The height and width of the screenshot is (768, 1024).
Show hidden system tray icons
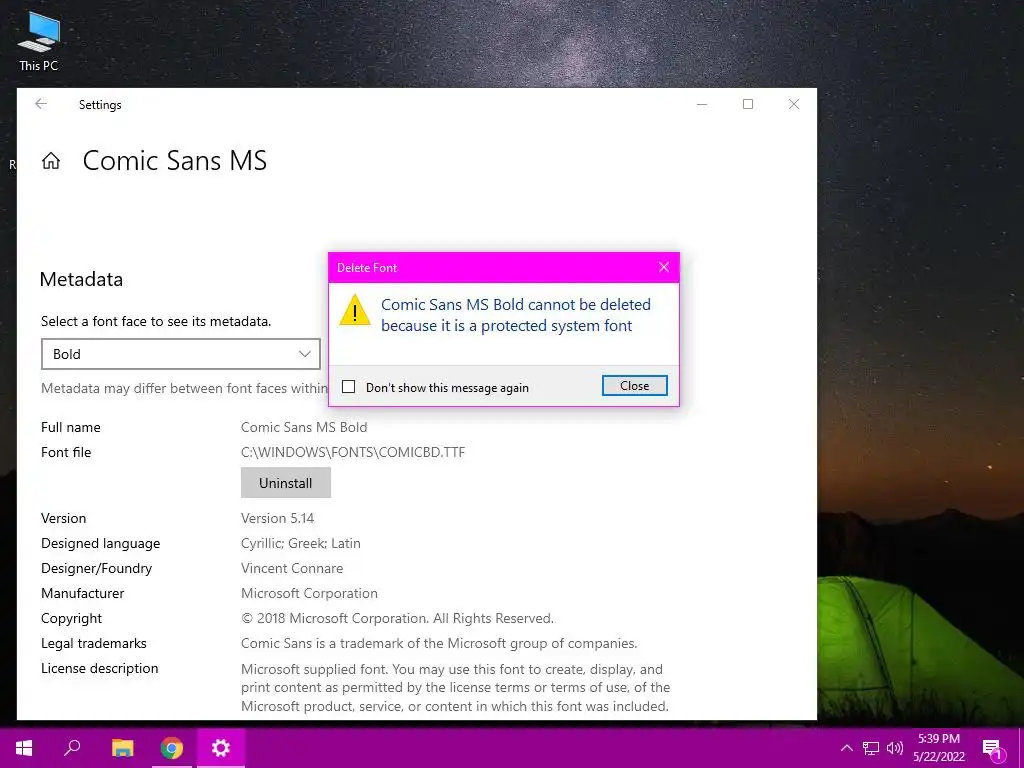pyautogui.click(x=846, y=748)
